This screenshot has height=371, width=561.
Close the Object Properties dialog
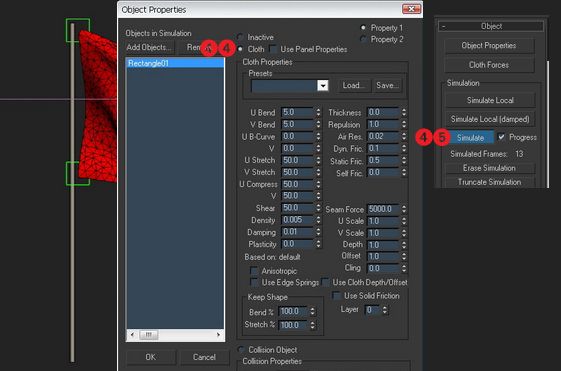pos(411,9)
